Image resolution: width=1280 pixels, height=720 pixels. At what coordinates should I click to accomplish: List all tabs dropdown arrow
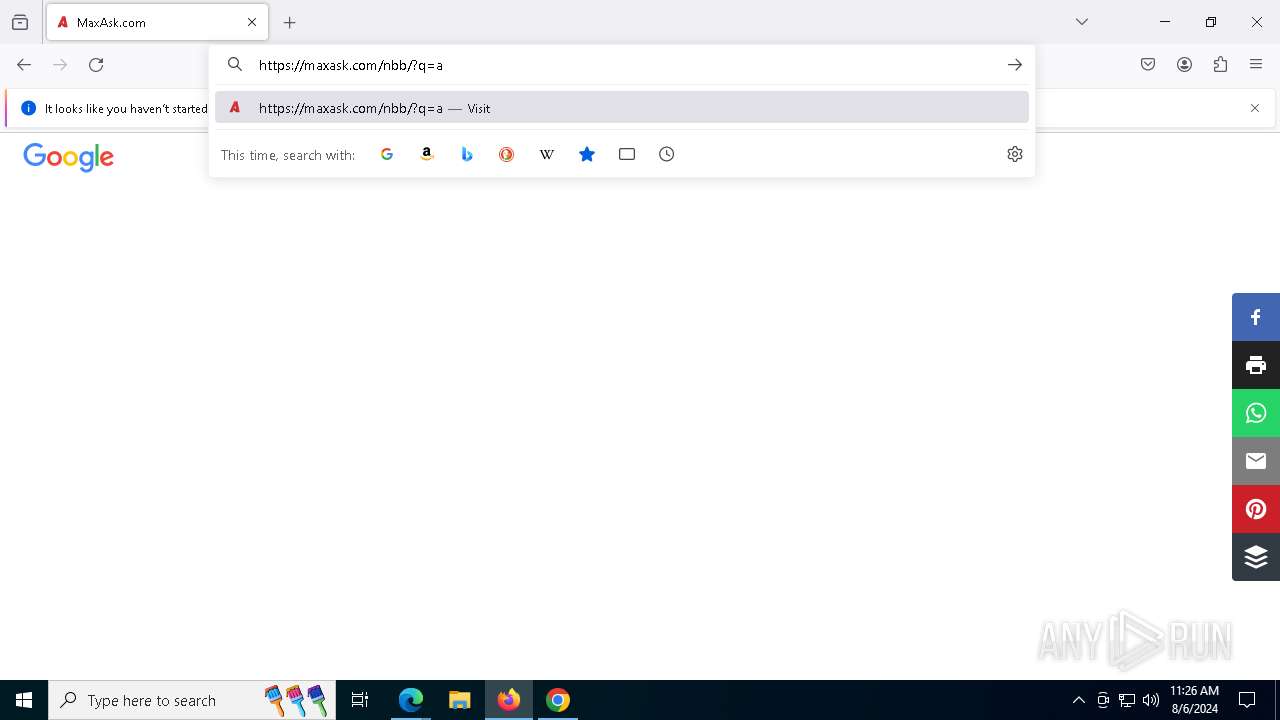pyautogui.click(x=1082, y=22)
